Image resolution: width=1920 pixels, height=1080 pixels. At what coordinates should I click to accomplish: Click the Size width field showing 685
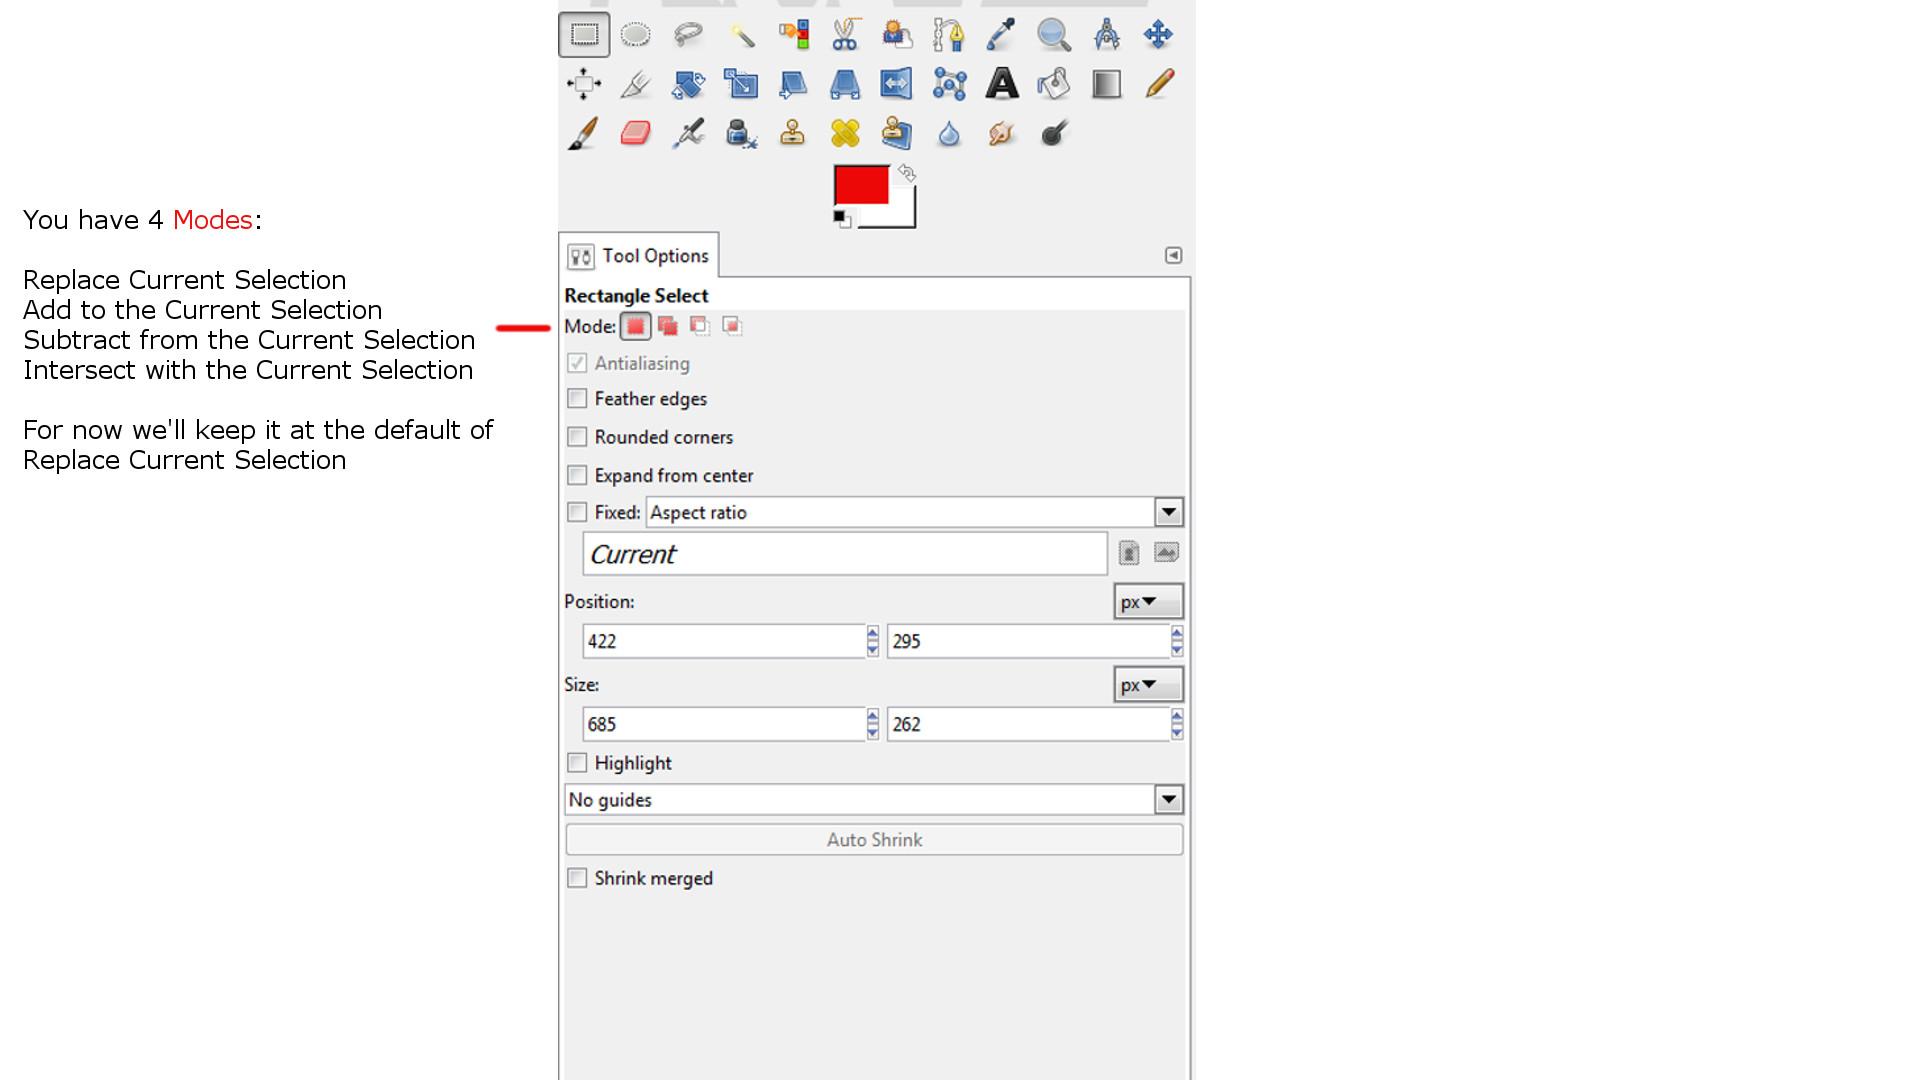pyautogui.click(x=723, y=724)
